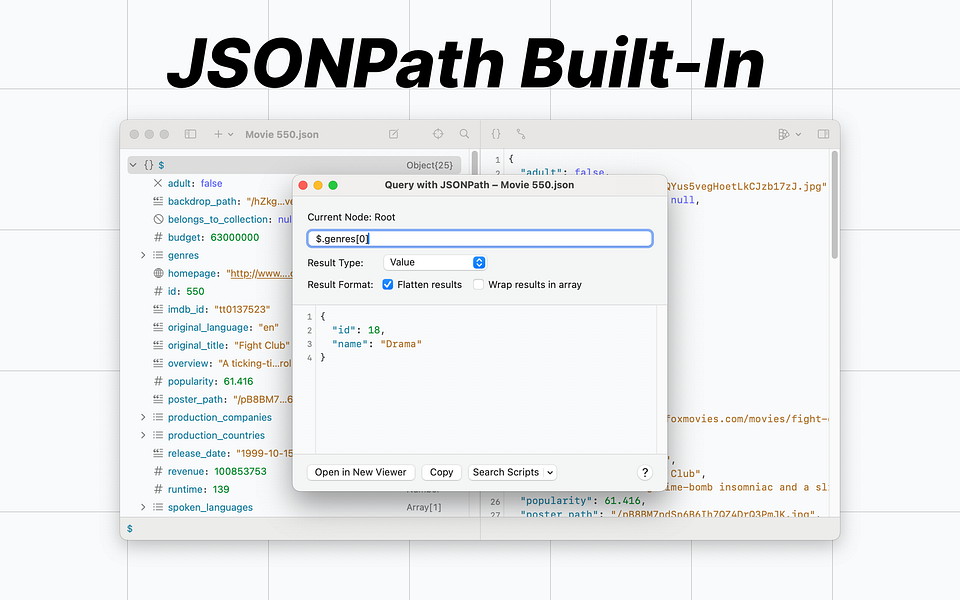This screenshot has height=600, width=960.
Task: Click the chain link path icon
Action: pyautogui.click(x=520, y=133)
